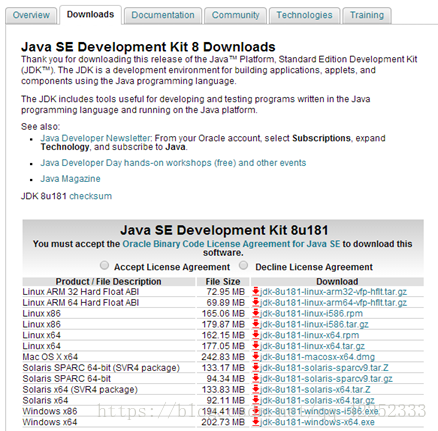The height and width of the screenshot is (431, 438).
Task: Click the Product / File Description column header
Action: pyautogui.click(x=109, y=281)
